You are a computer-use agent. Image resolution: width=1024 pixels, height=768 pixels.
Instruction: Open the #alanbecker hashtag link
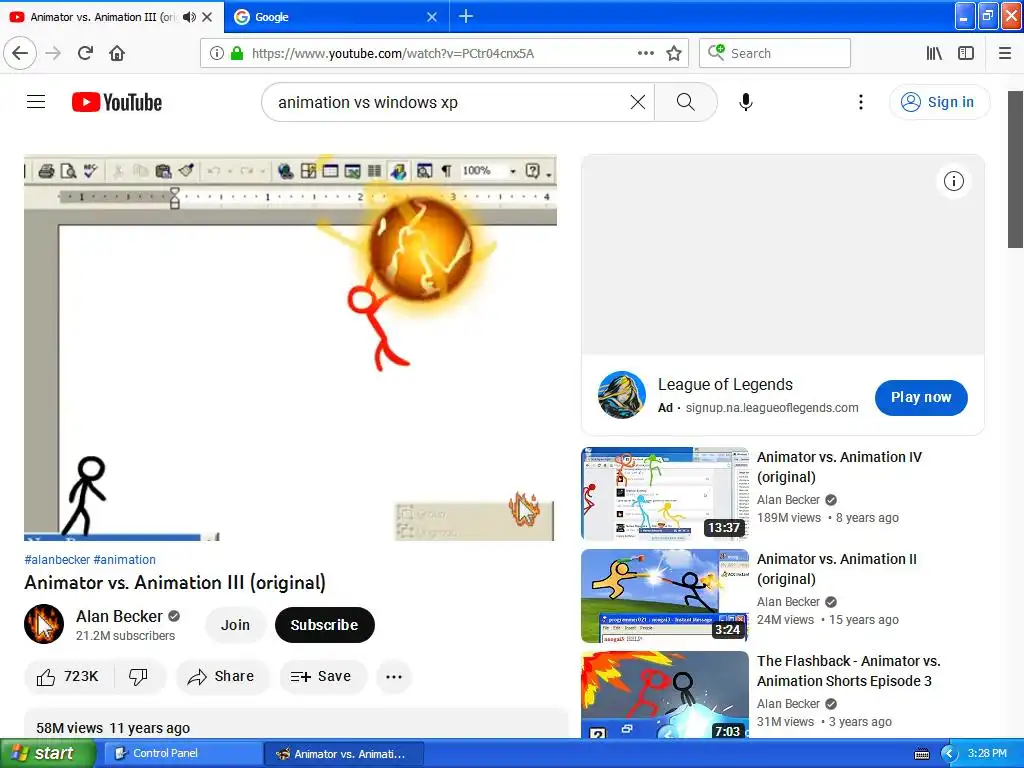pos(57,560)
